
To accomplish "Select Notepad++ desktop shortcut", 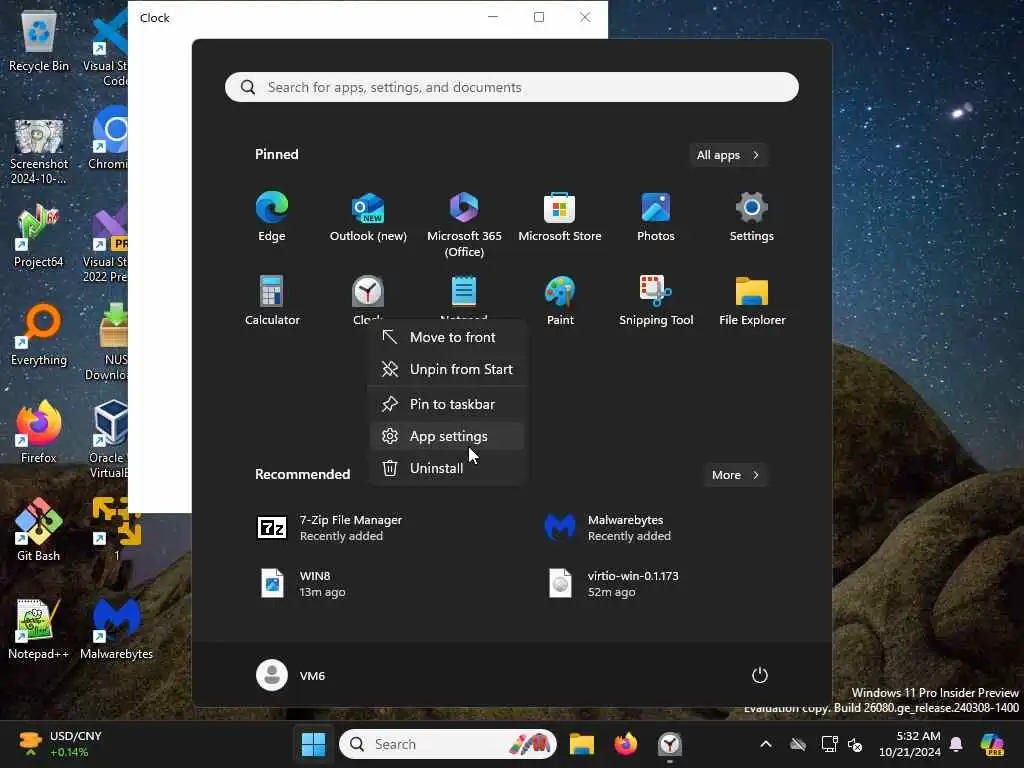I will coord(39,628).
